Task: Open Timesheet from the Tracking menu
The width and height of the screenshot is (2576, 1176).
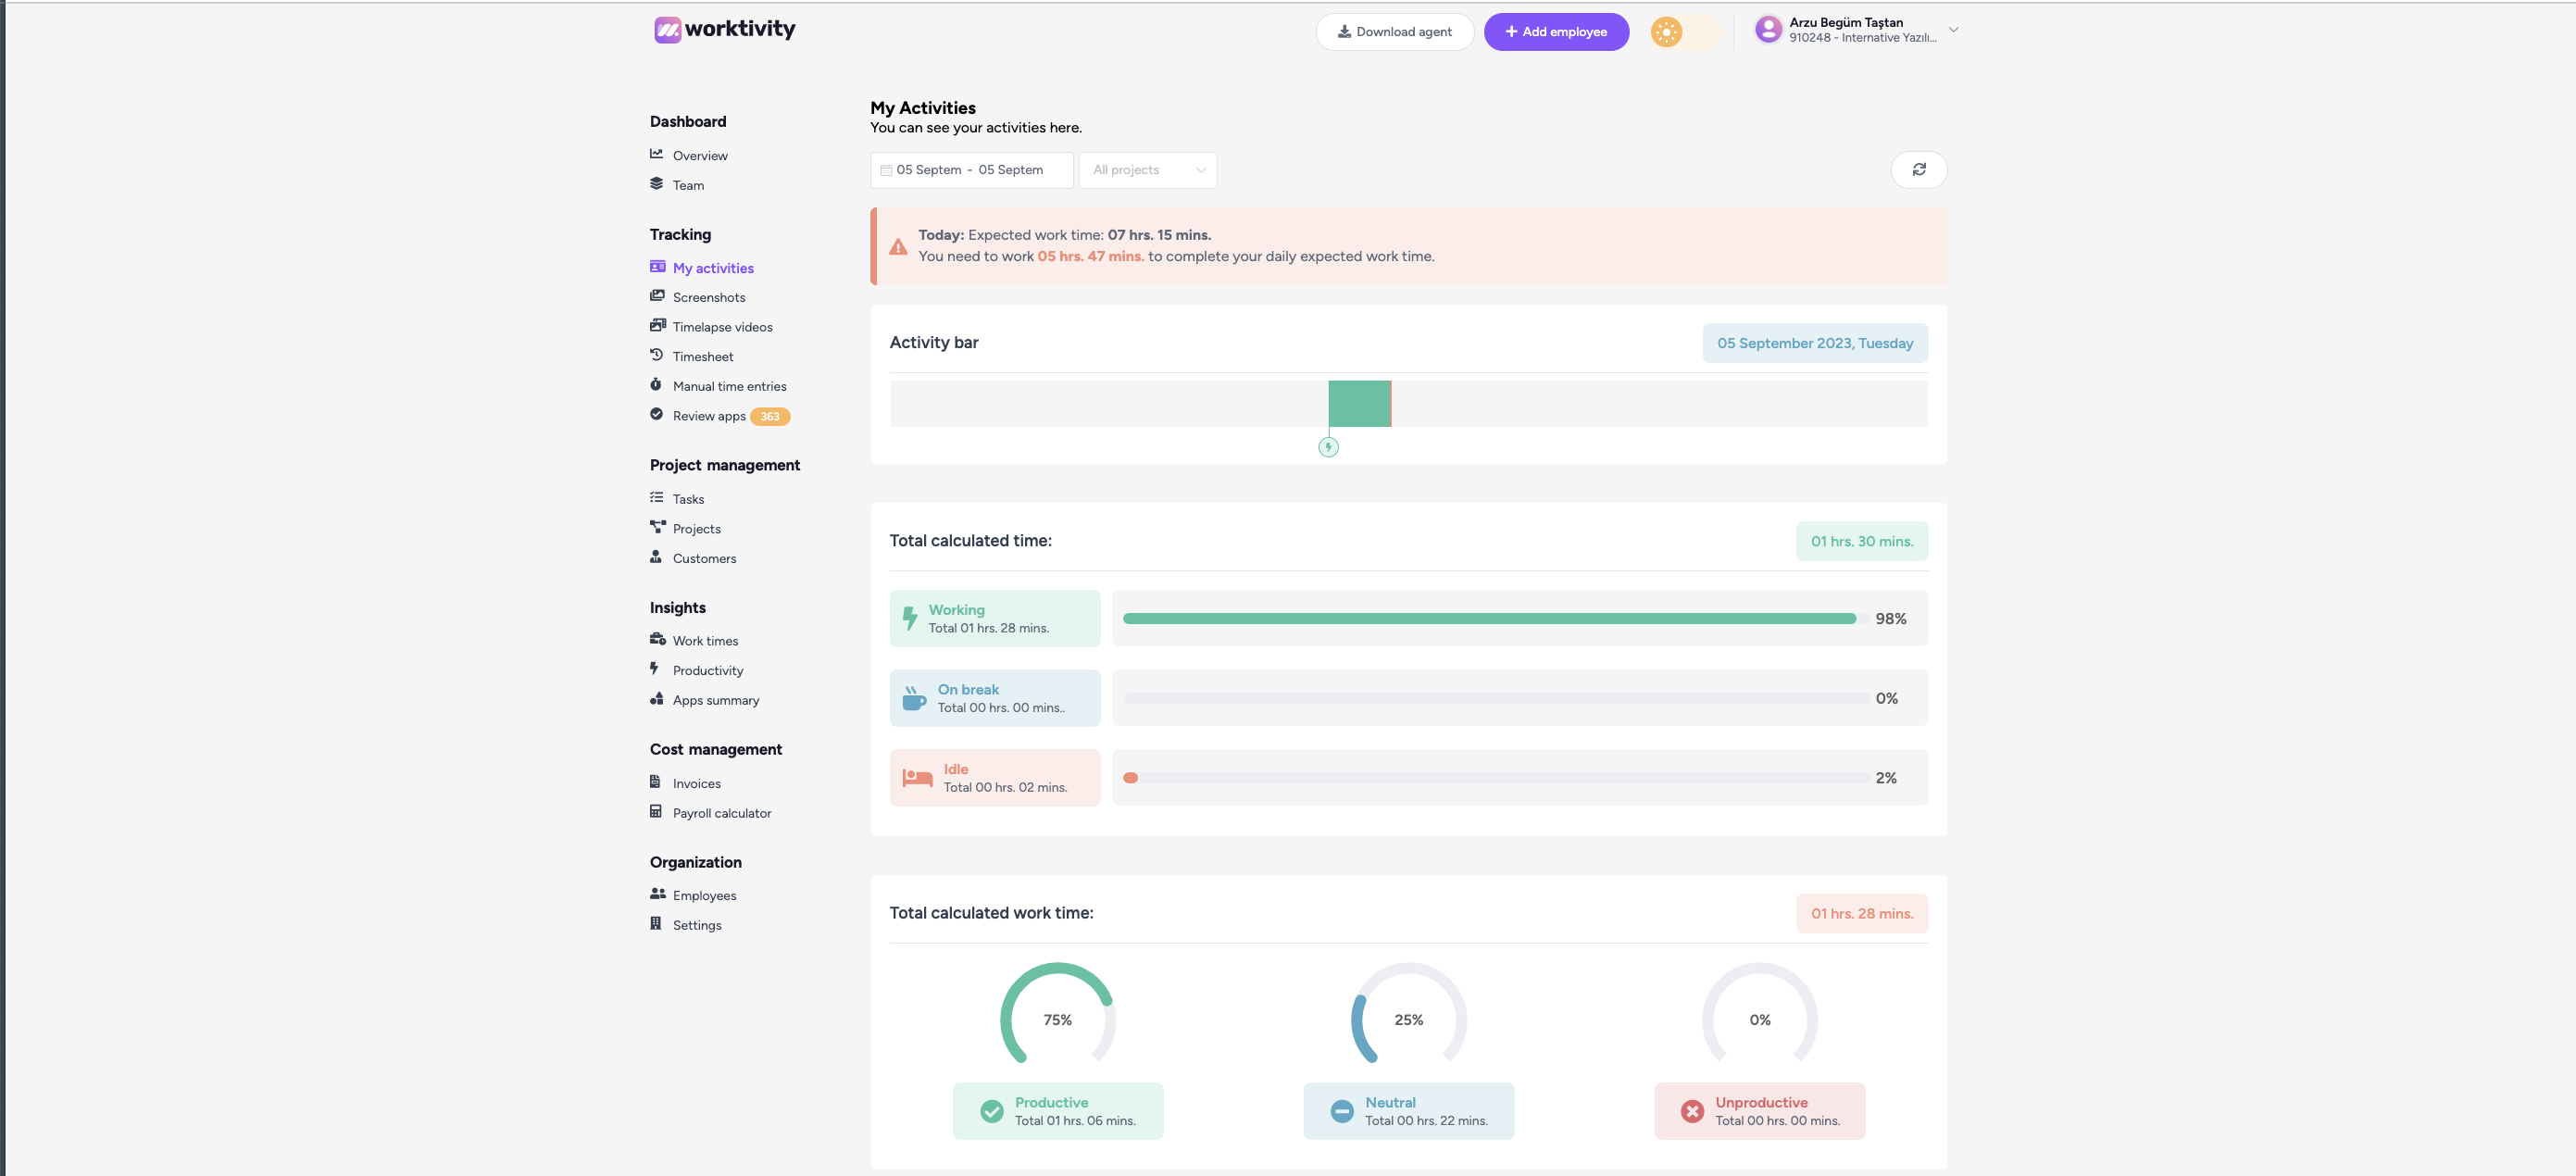Action: tap(702, 357)
